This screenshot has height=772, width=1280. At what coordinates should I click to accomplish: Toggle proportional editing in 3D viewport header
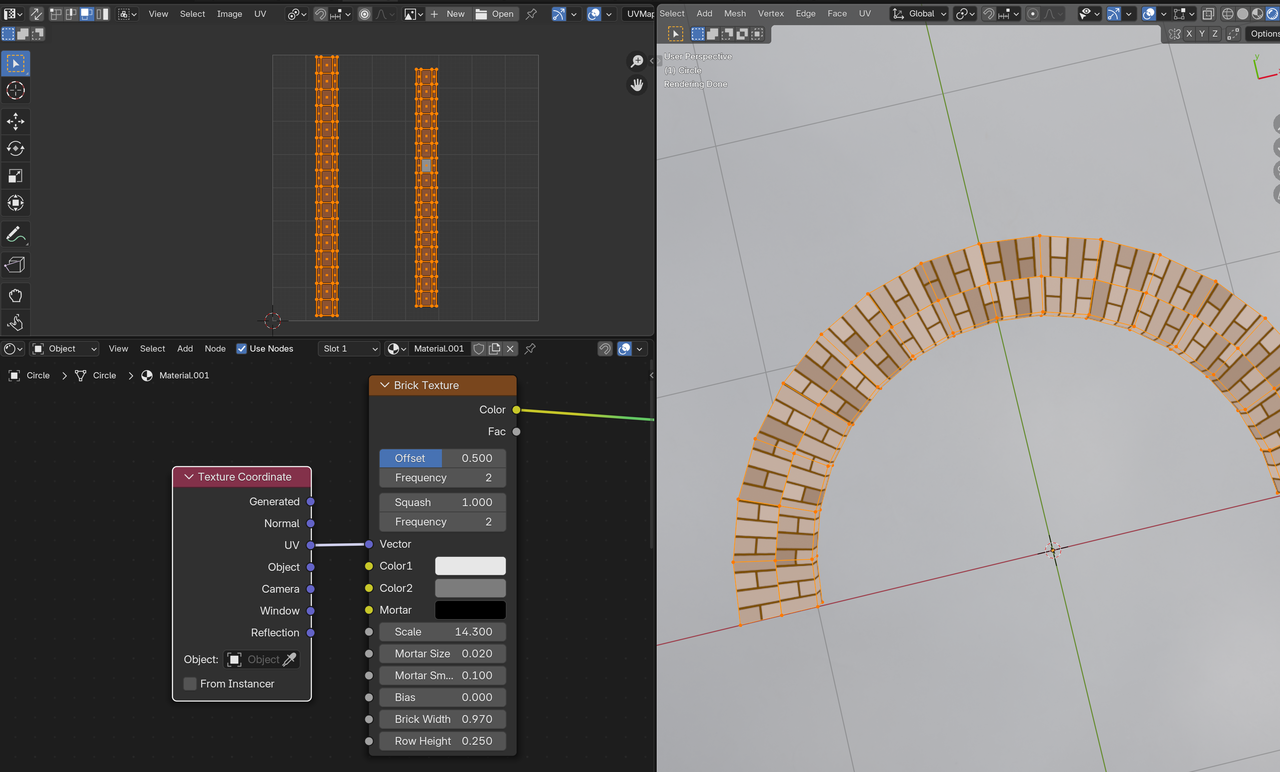tap(1033, 14)
